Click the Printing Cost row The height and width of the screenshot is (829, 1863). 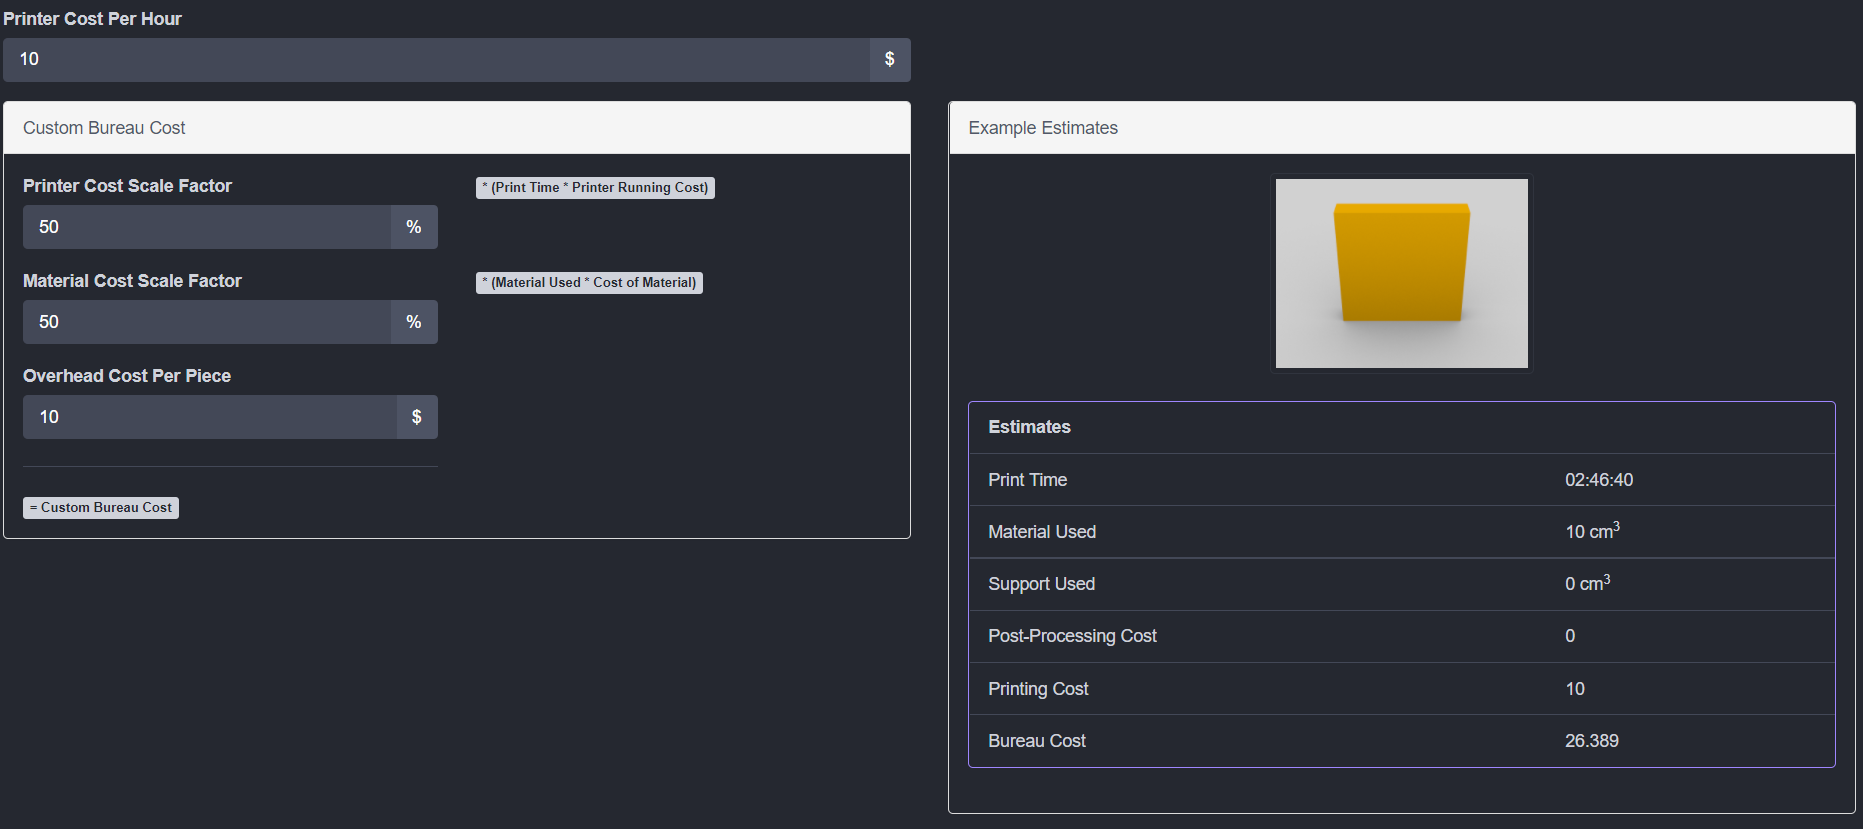(x=1401, y=689)
